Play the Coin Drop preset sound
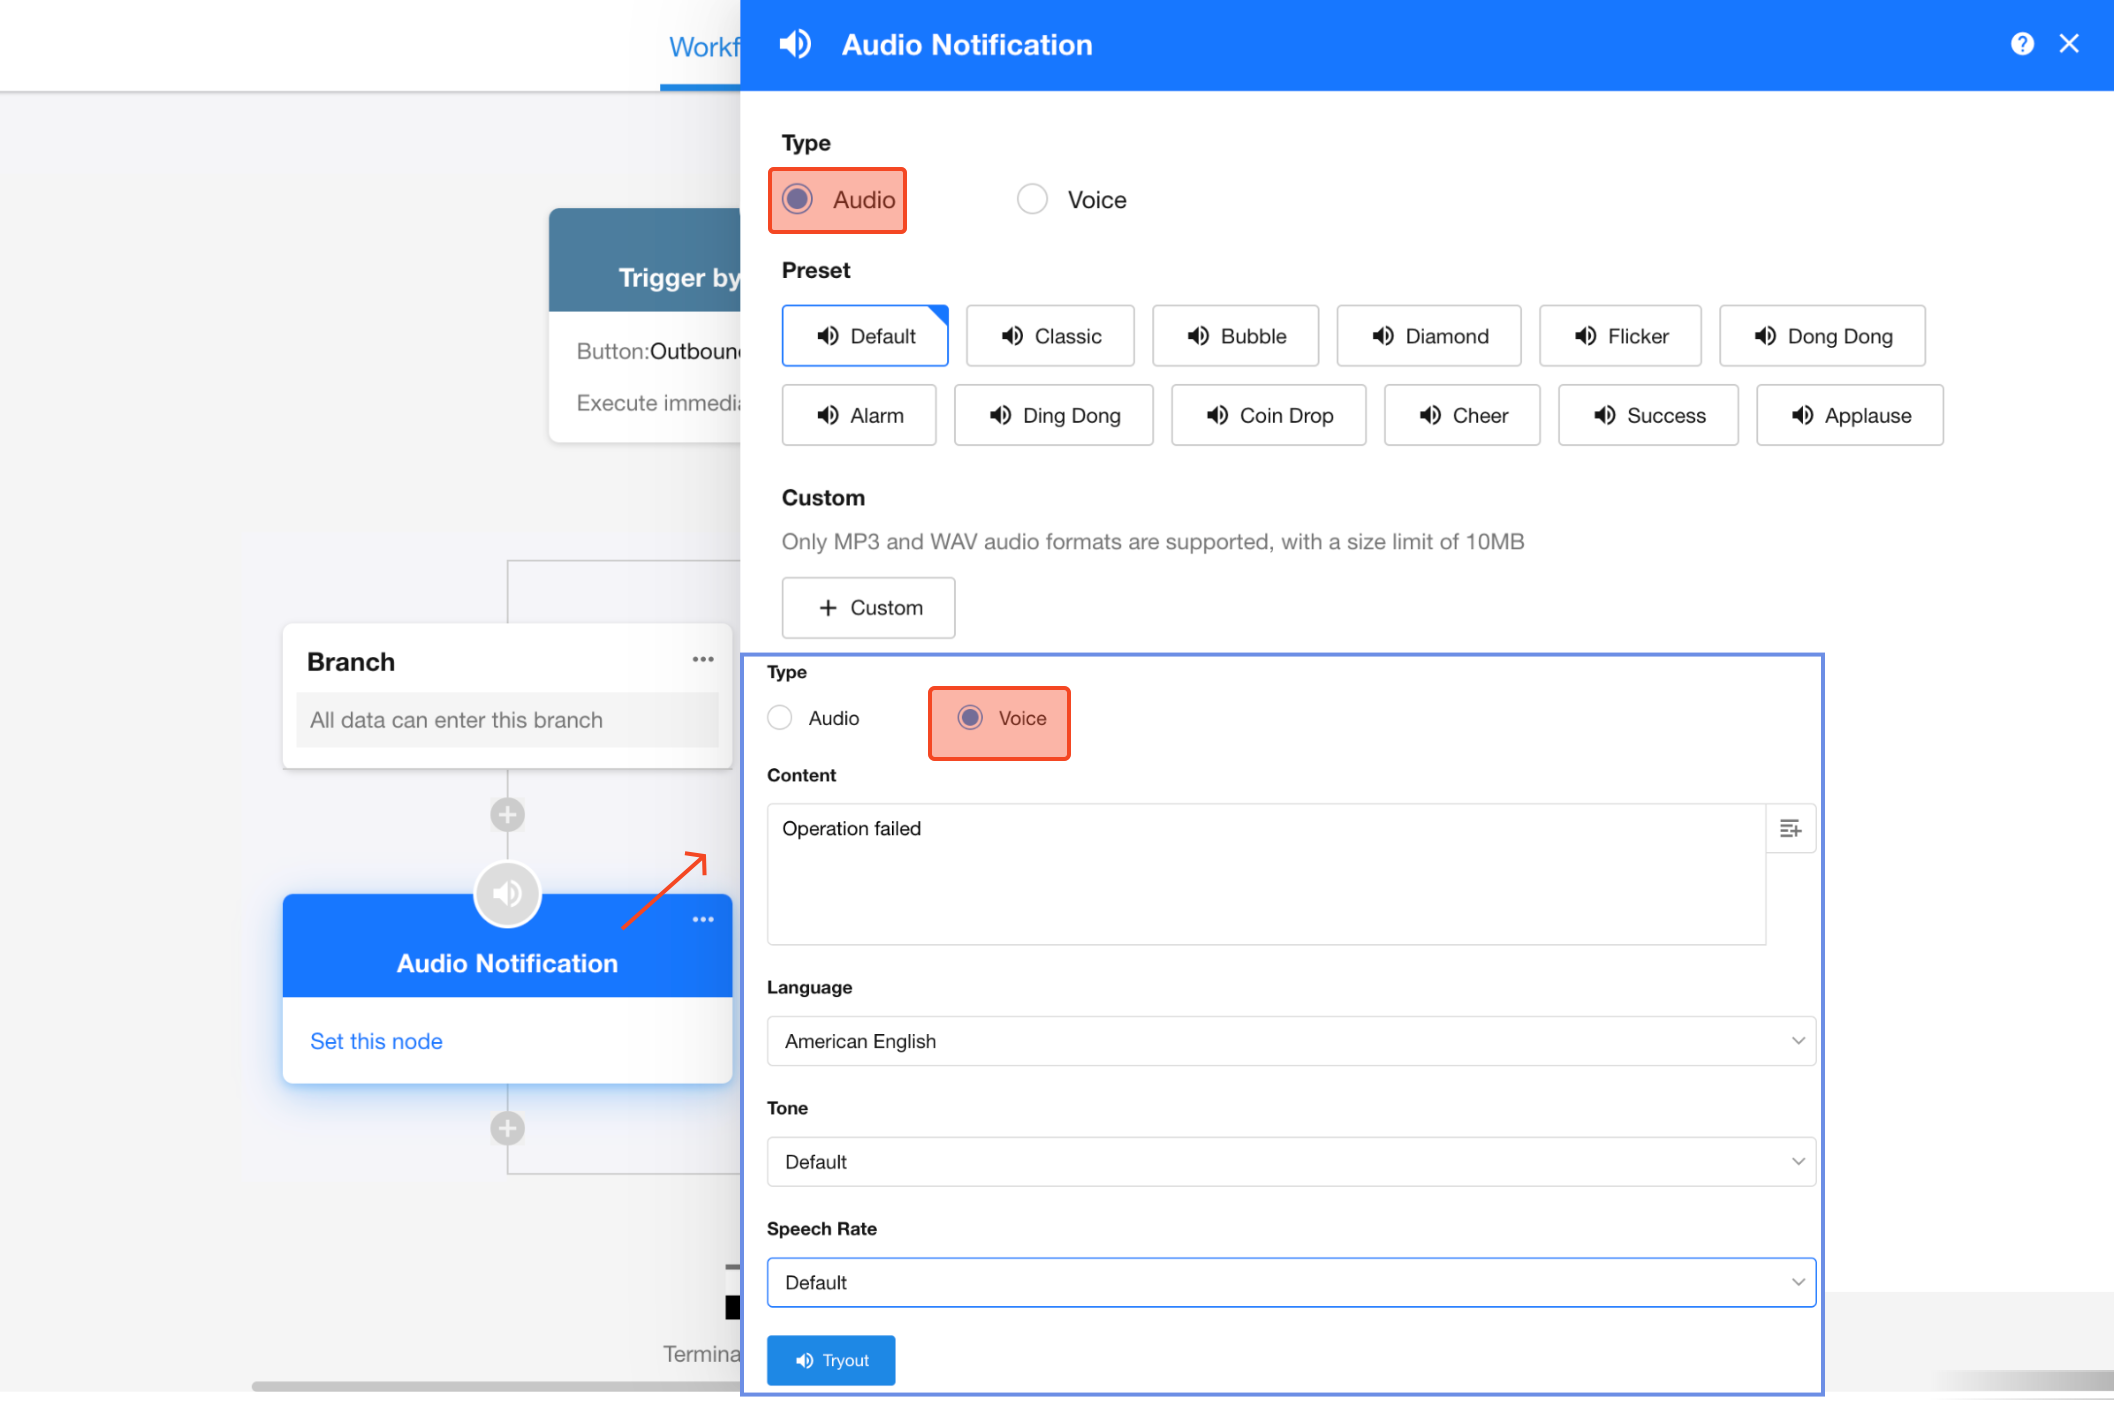This screenshot has width=2114, height=1402. (1268, 416)
